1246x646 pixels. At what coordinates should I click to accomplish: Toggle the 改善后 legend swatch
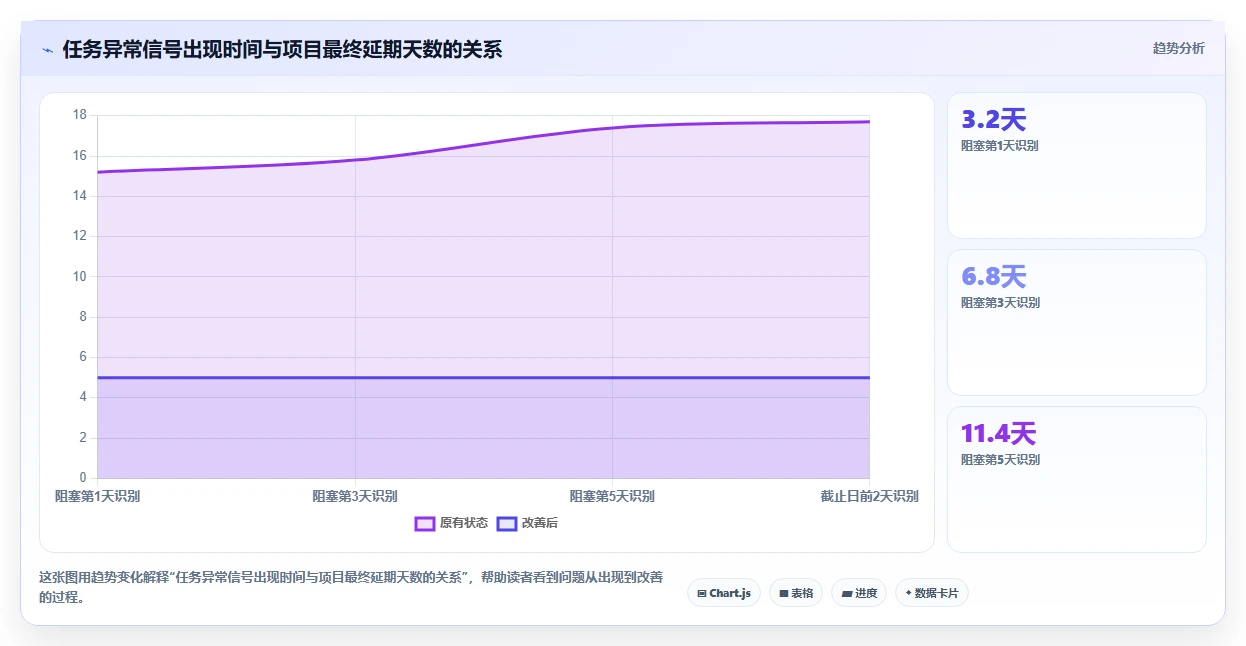(507, 523)
